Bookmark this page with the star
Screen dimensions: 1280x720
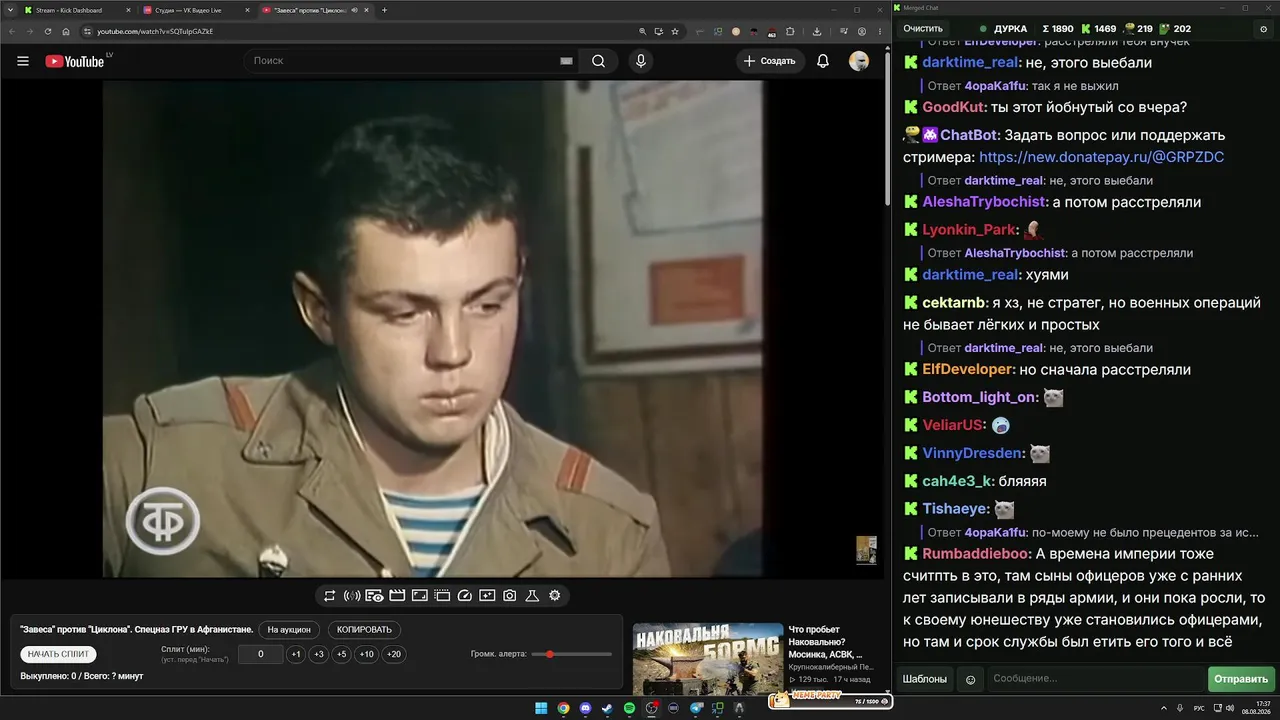[675, 31]
